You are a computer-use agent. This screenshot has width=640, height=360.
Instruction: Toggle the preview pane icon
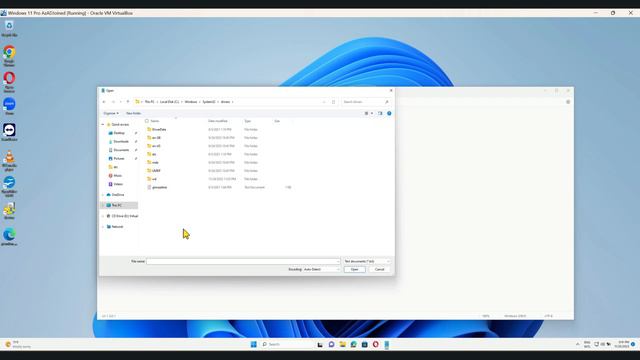[380, 113]
